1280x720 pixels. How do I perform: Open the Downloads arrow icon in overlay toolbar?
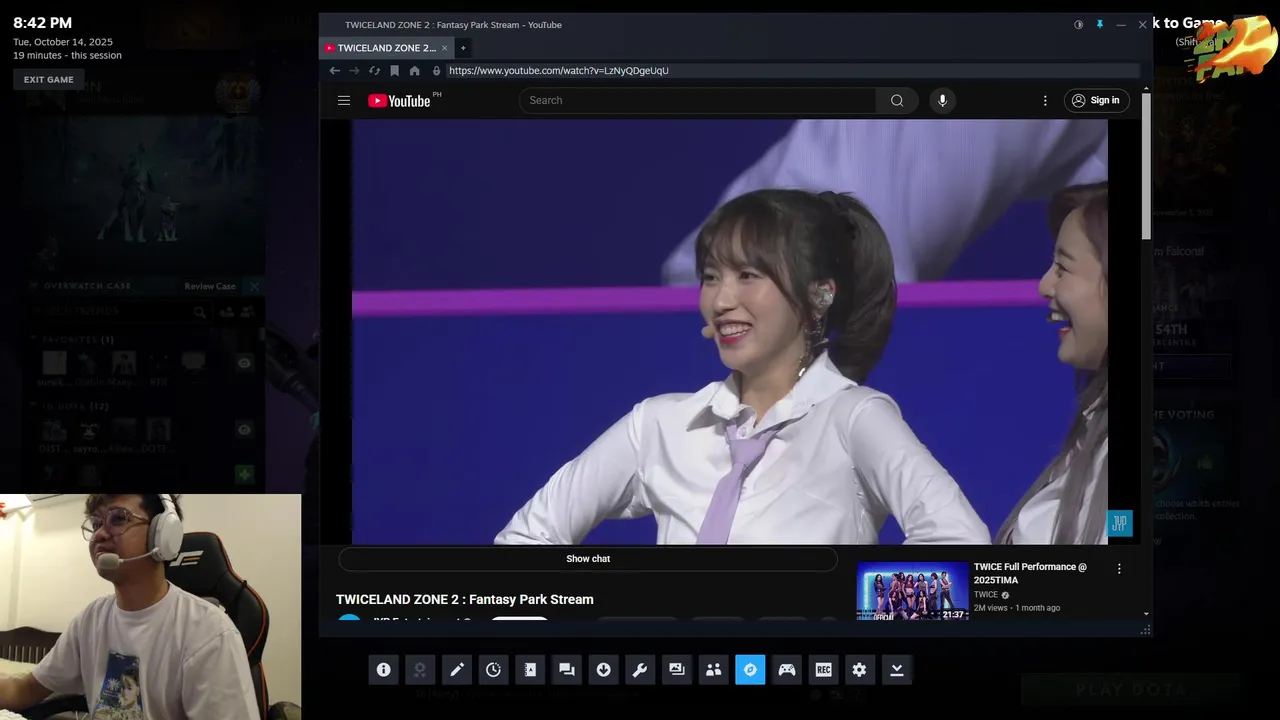tap(603, 670)
